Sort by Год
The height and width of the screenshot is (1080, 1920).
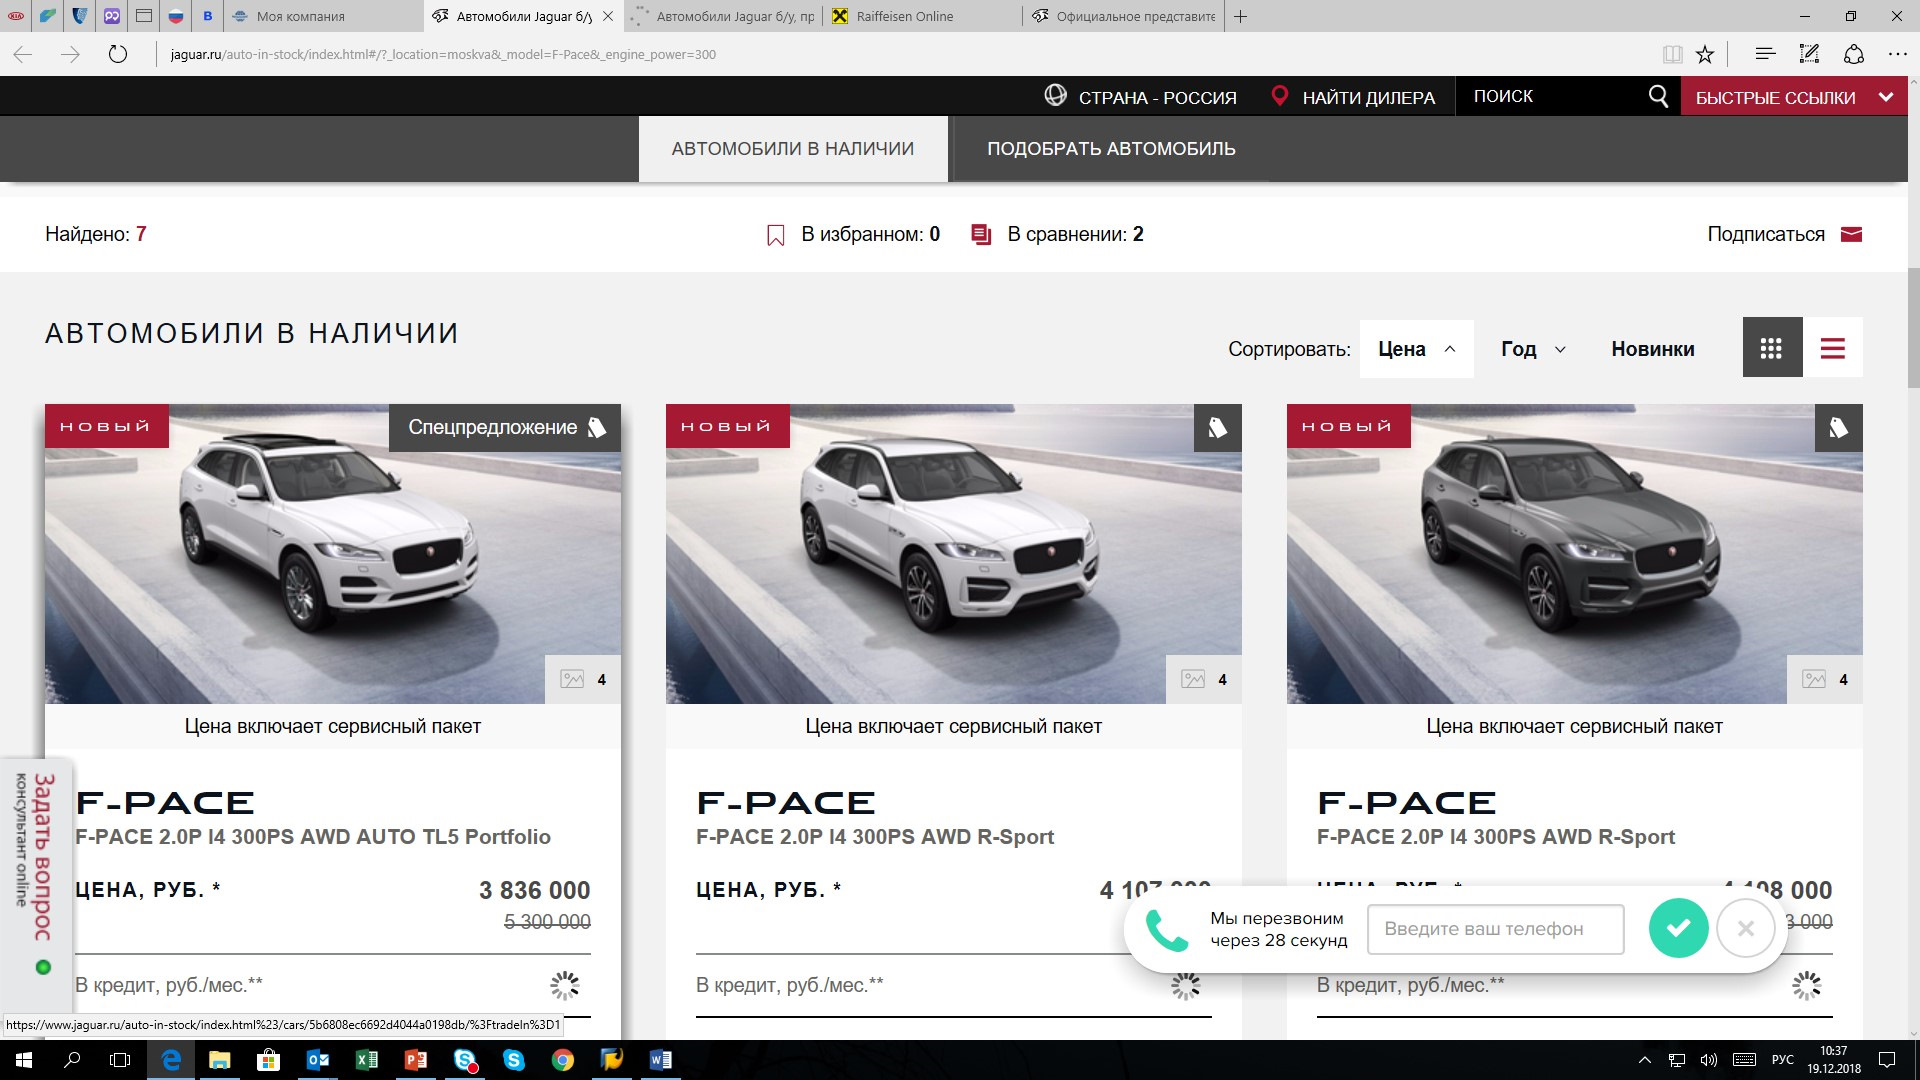(x=1533, y=349)
